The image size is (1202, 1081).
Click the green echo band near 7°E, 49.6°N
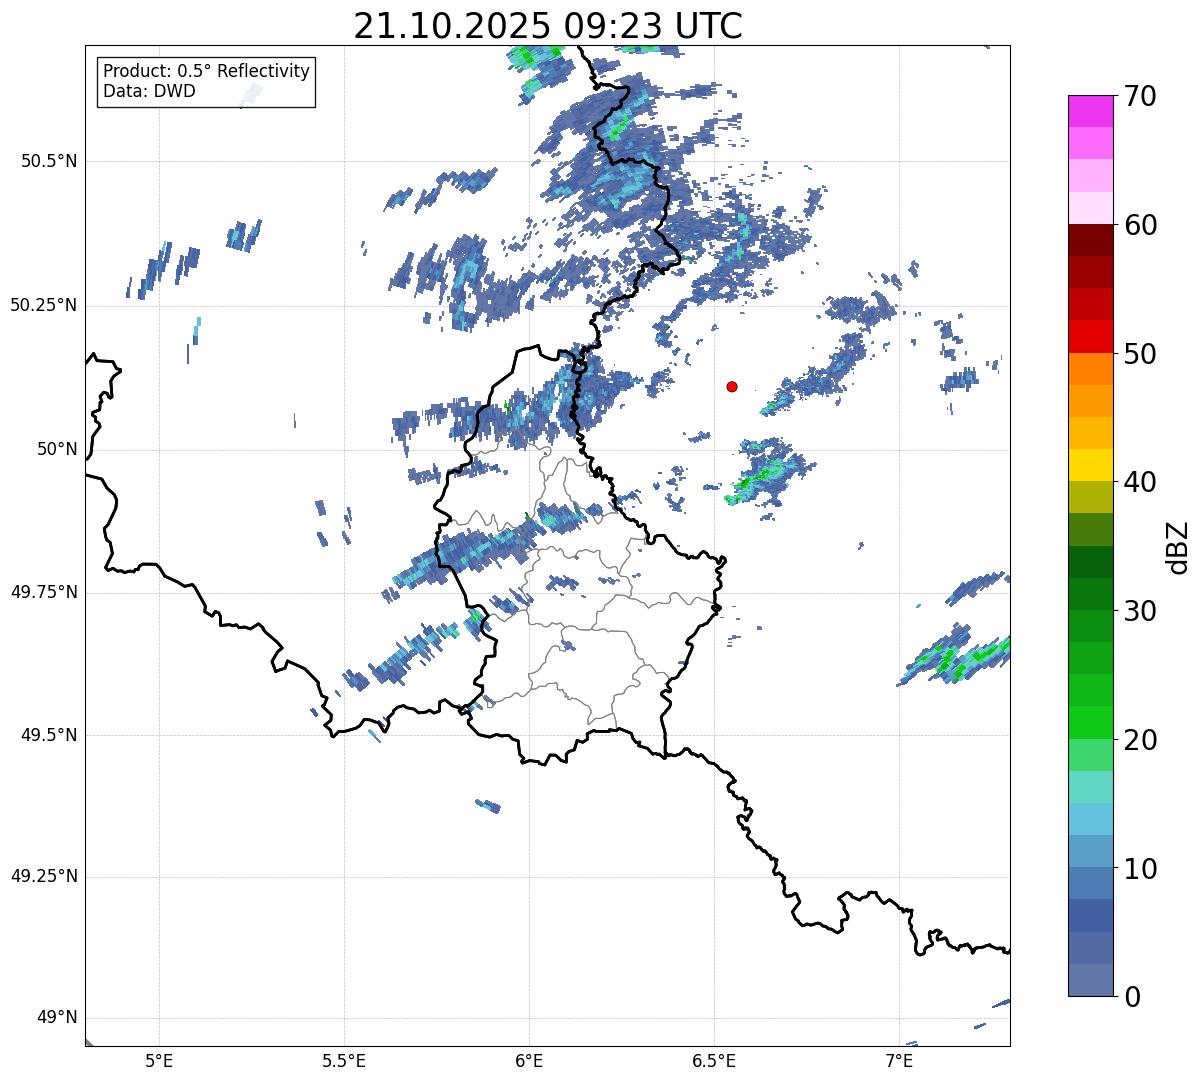click(956, 657)
